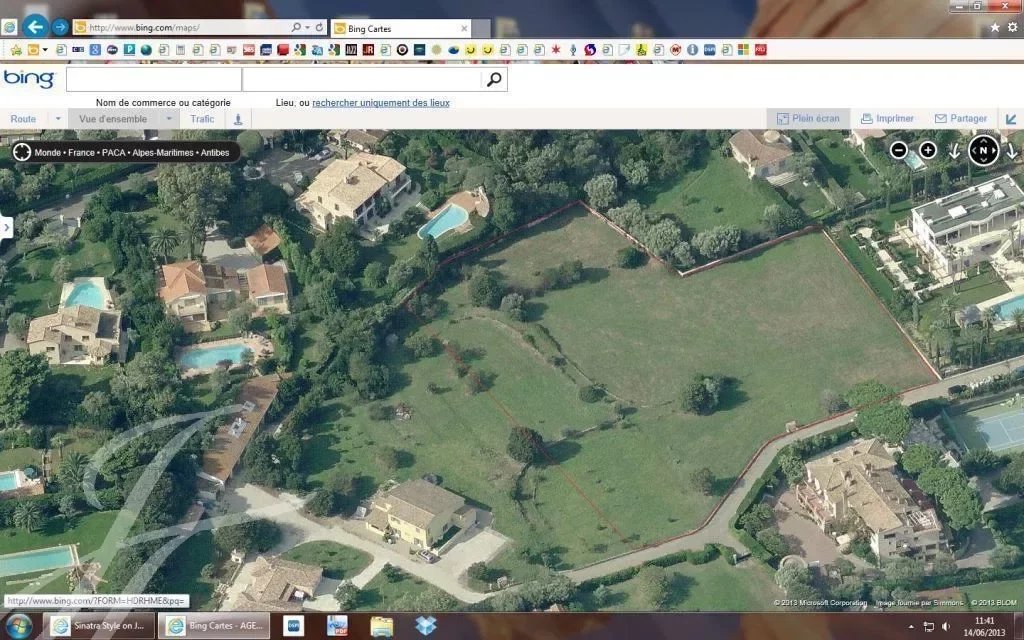Click the Imprimer print button
Screen dimensions: 1024x640
coord(886,118)
